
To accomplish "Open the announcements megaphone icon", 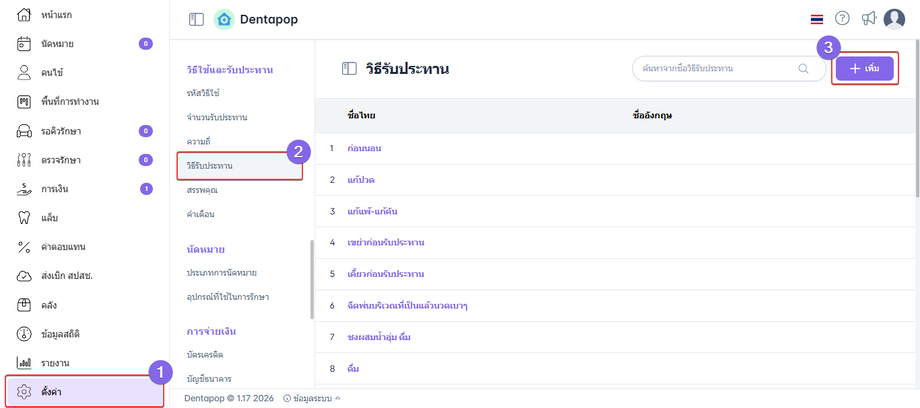I will (x=868, y=19).
